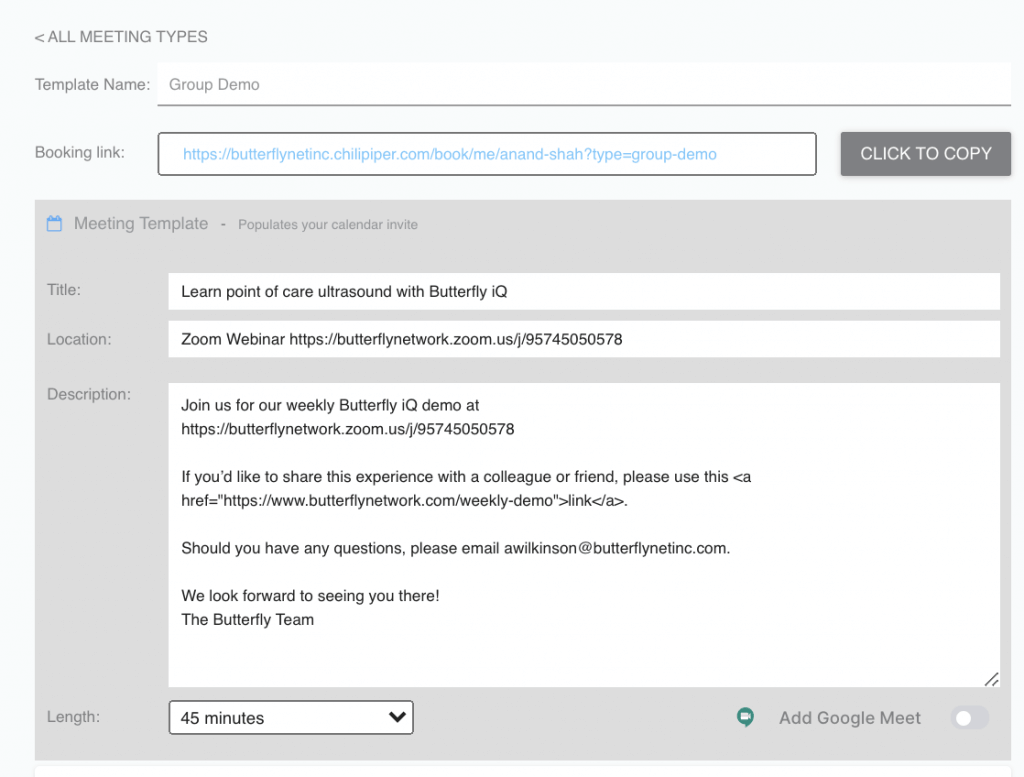This screenshot has height=777, width=1024.
Task: Click the Add Google Meet label text
Action: click(850, 718)
